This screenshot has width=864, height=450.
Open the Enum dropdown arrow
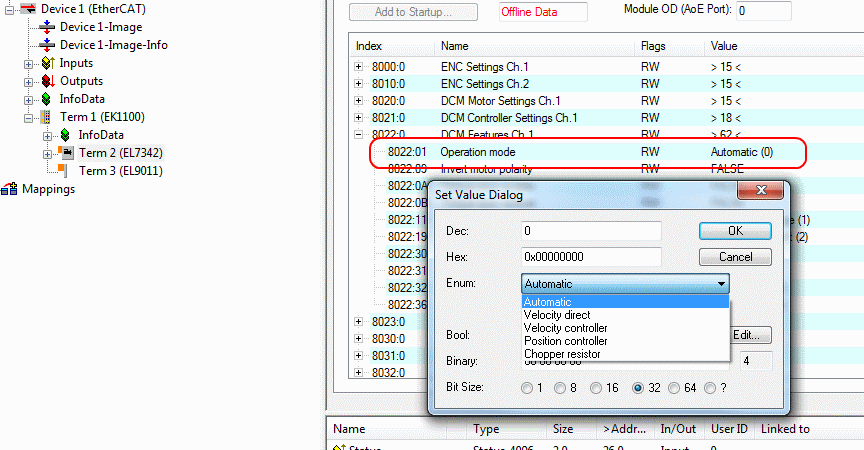coord(721,284)
